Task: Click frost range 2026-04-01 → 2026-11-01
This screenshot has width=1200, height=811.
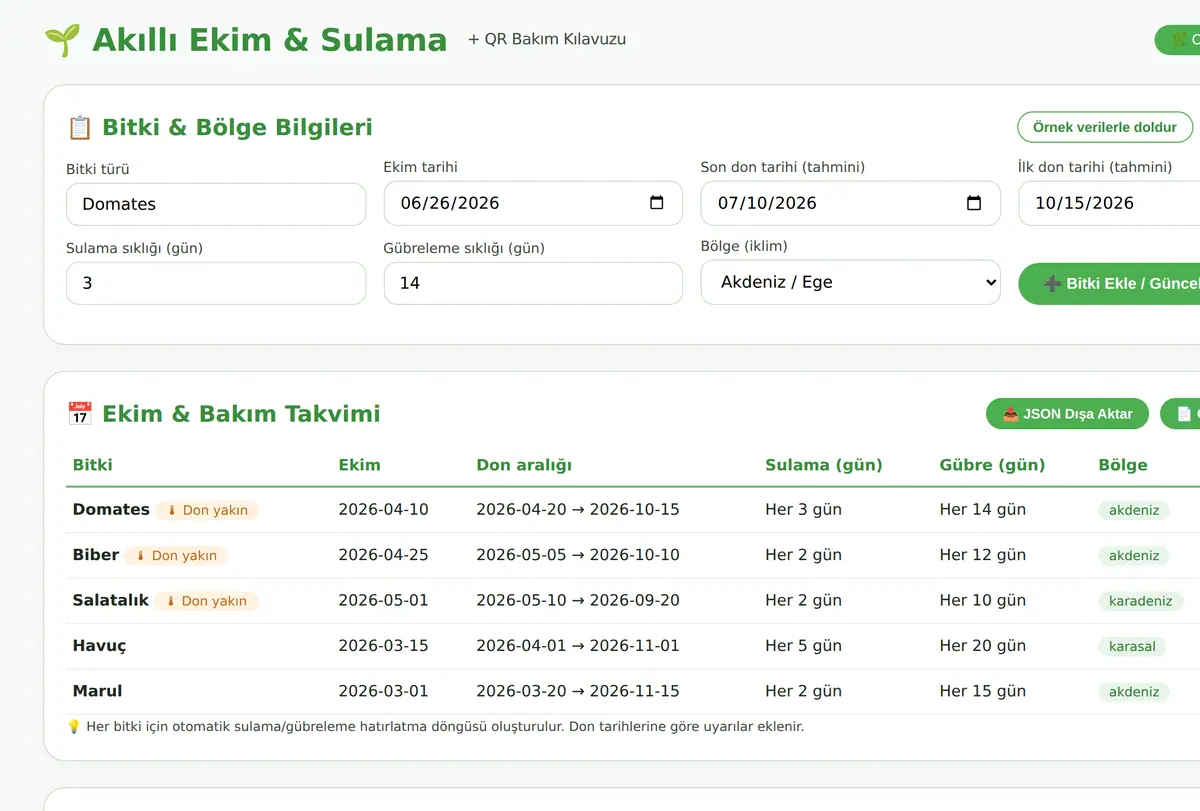Action: point(578,646)
